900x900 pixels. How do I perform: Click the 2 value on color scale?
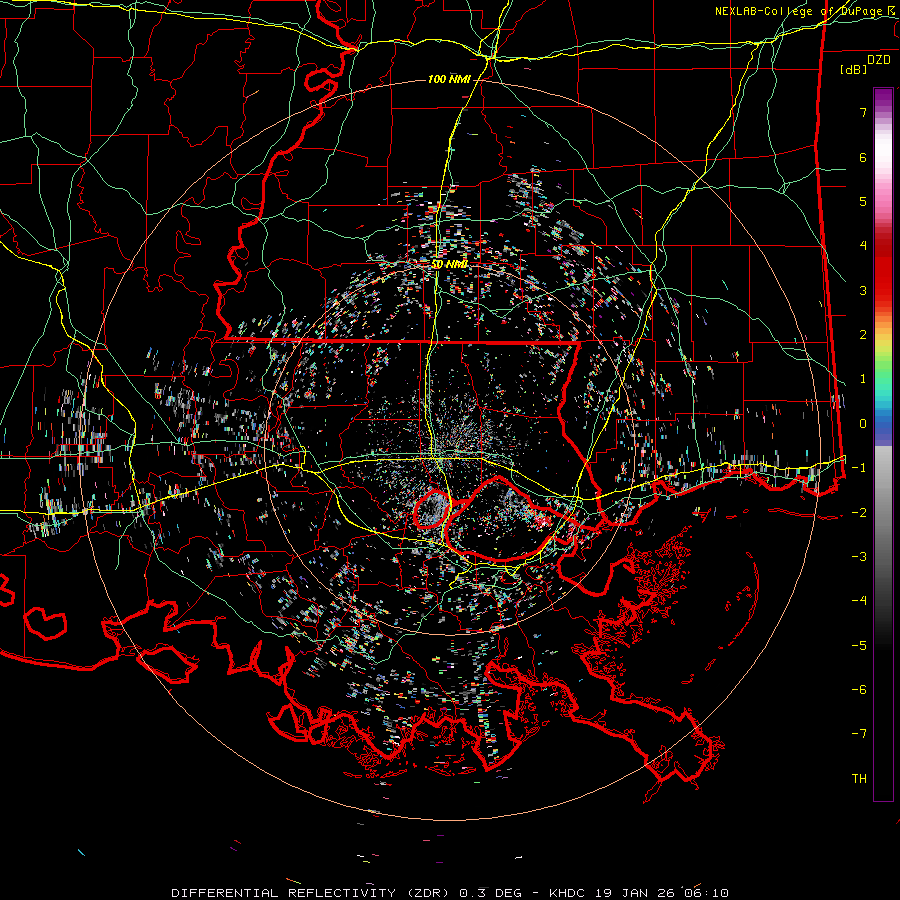863,335
